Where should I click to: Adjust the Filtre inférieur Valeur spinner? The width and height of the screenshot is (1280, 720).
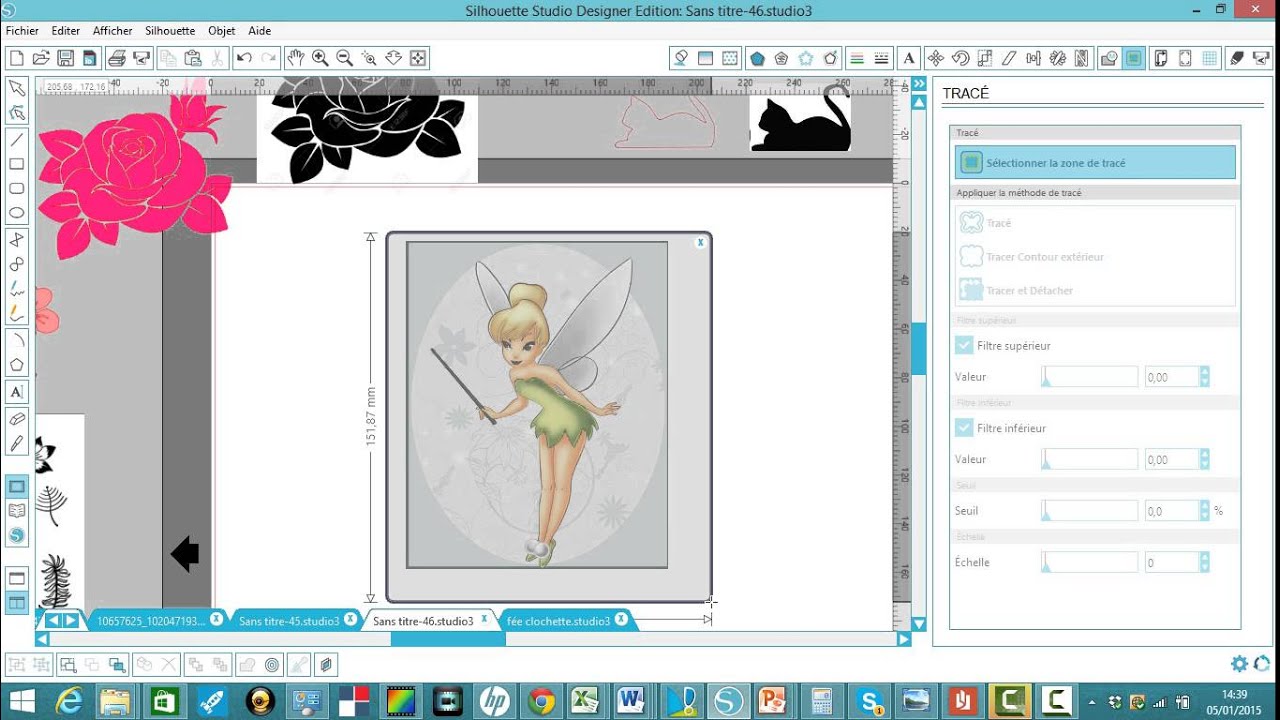pos(1204,459)
